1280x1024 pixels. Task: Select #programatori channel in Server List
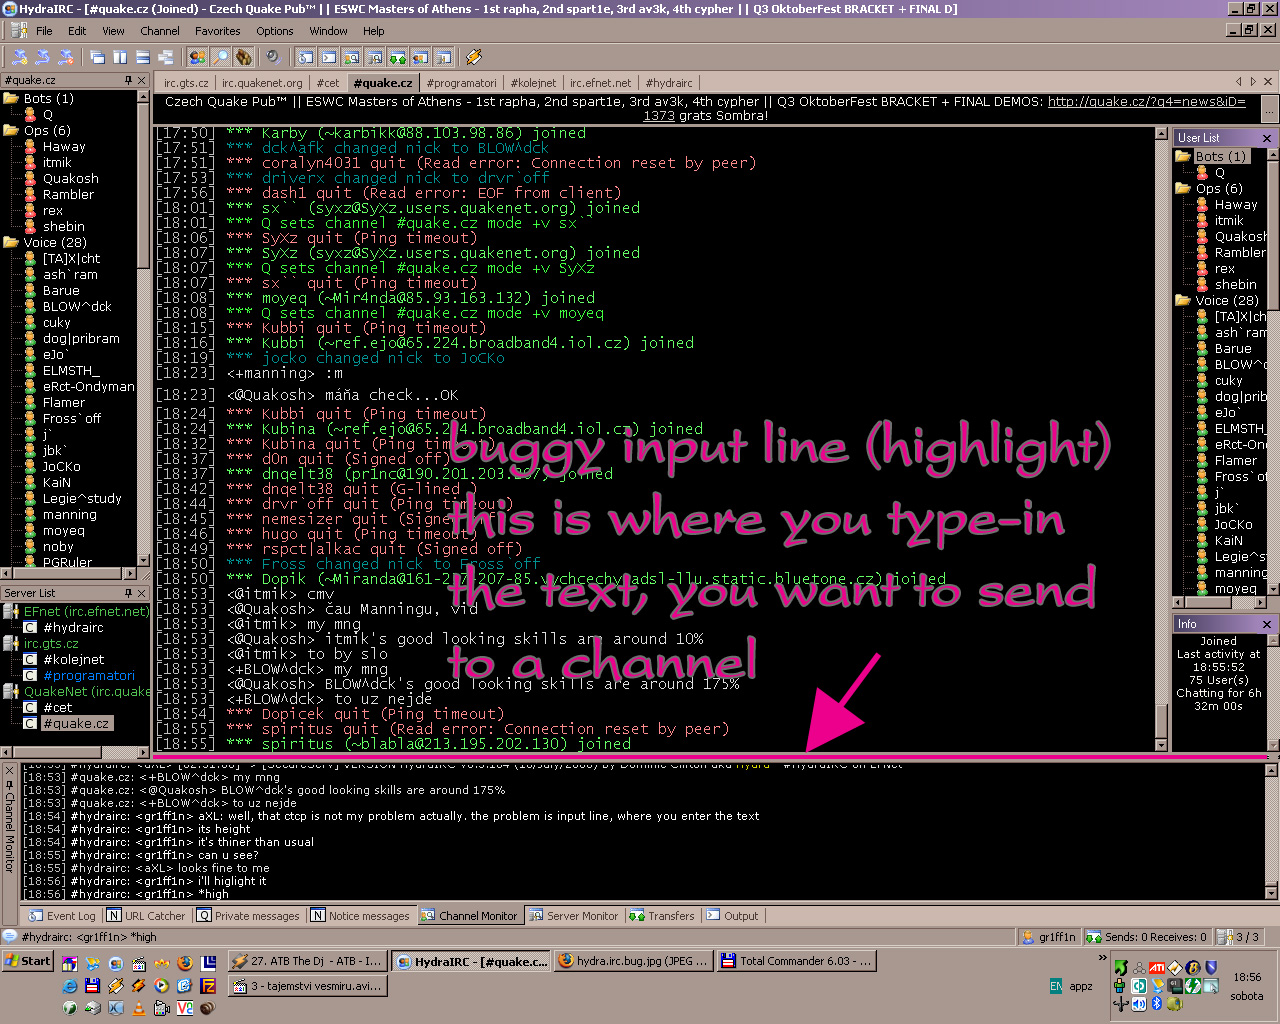click(89, 675)
